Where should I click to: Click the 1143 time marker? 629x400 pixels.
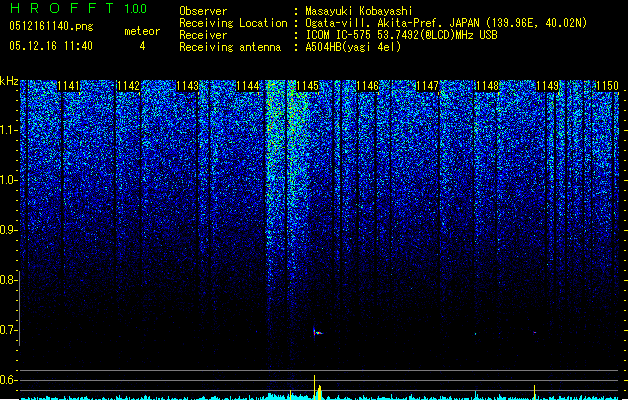tap(188, 86)
